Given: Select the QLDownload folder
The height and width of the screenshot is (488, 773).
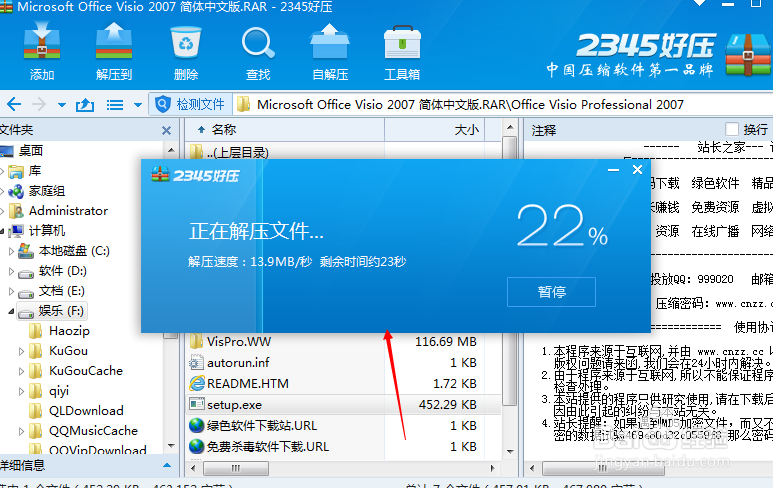Looking at the screenshot, I should (86, 411).
